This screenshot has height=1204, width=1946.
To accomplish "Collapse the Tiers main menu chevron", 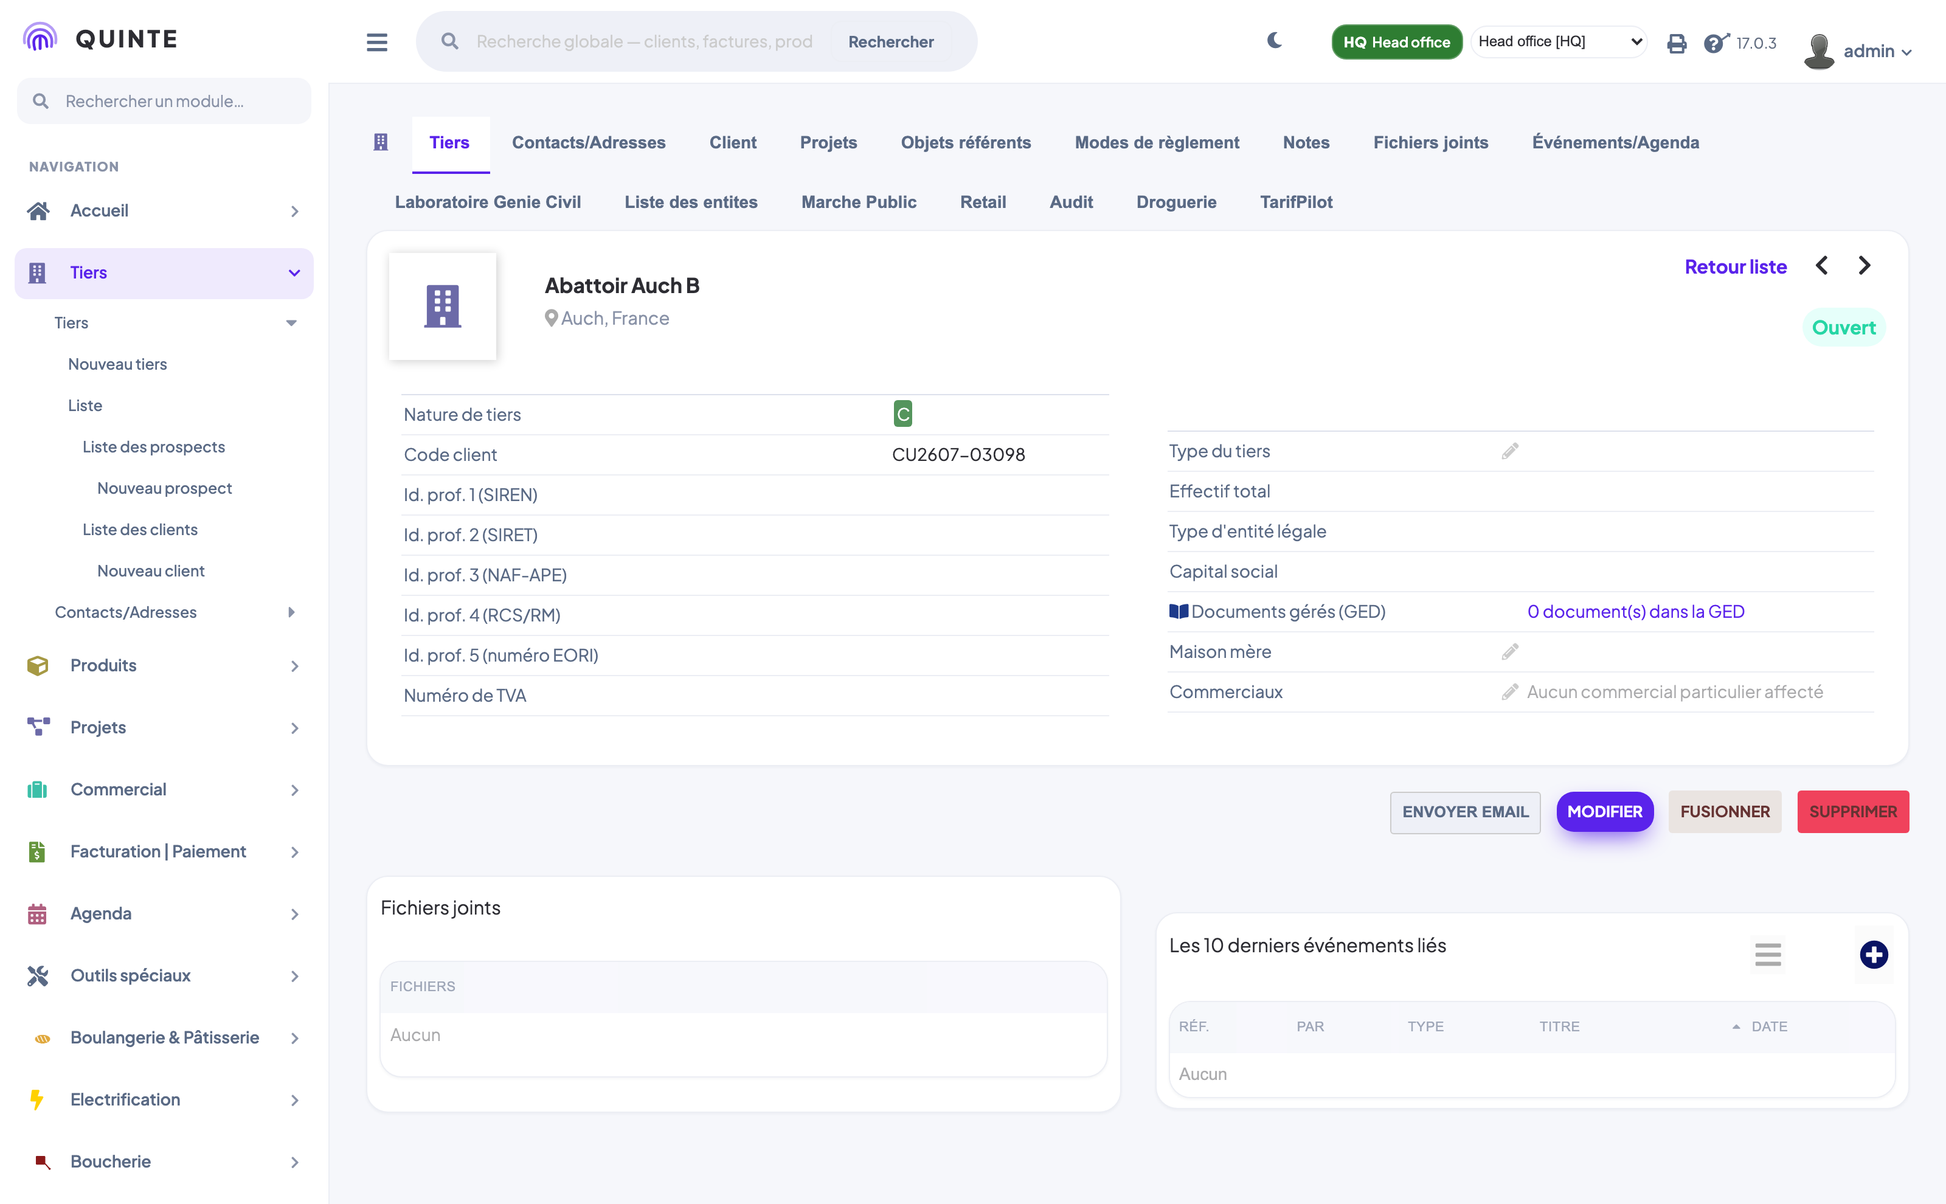I will [x=295, y=273].
